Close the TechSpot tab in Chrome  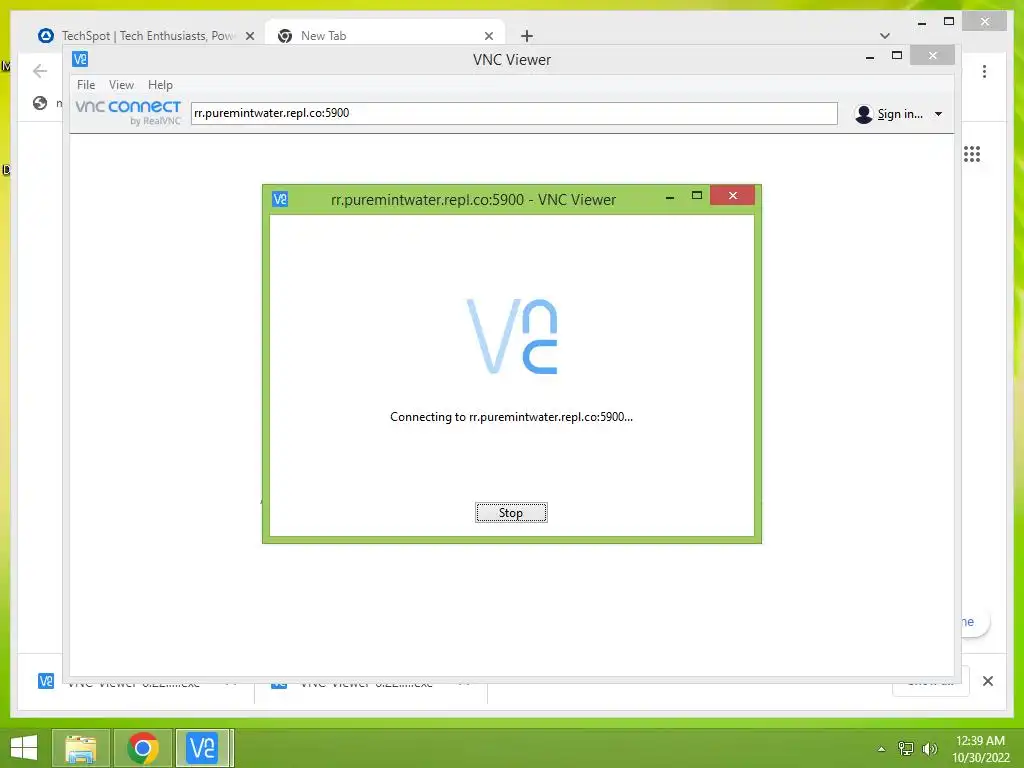coord(249,36)
